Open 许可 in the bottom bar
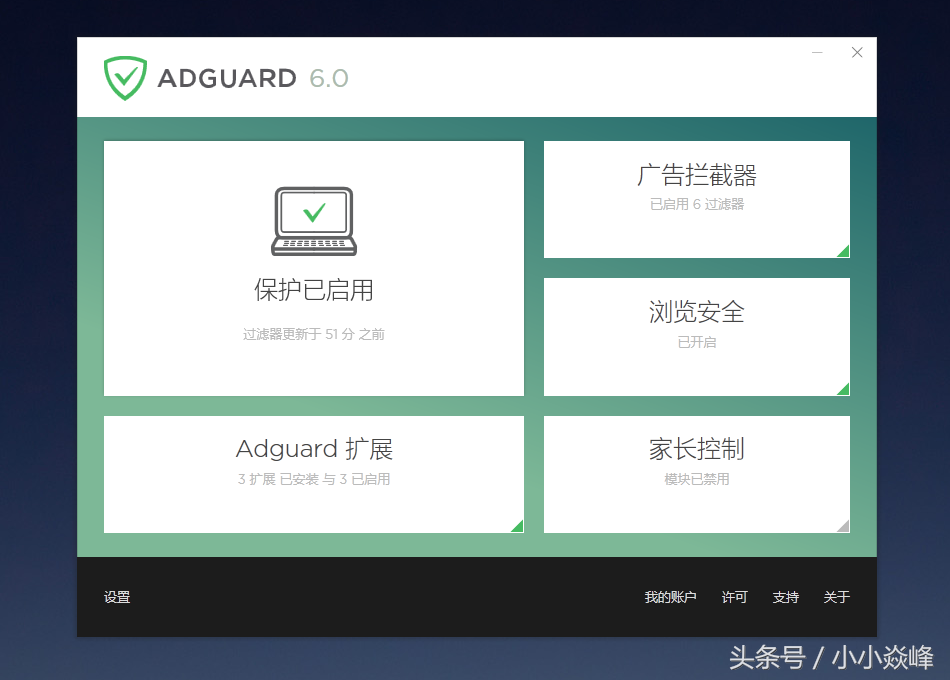 [x=734, y=597]
